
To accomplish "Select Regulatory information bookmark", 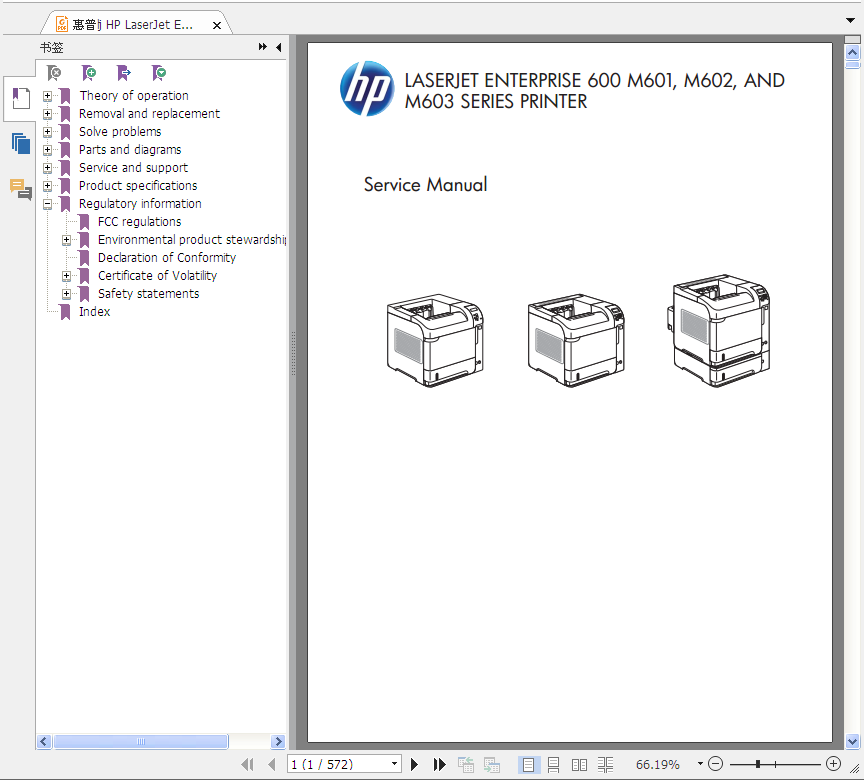I will [140, 204].
